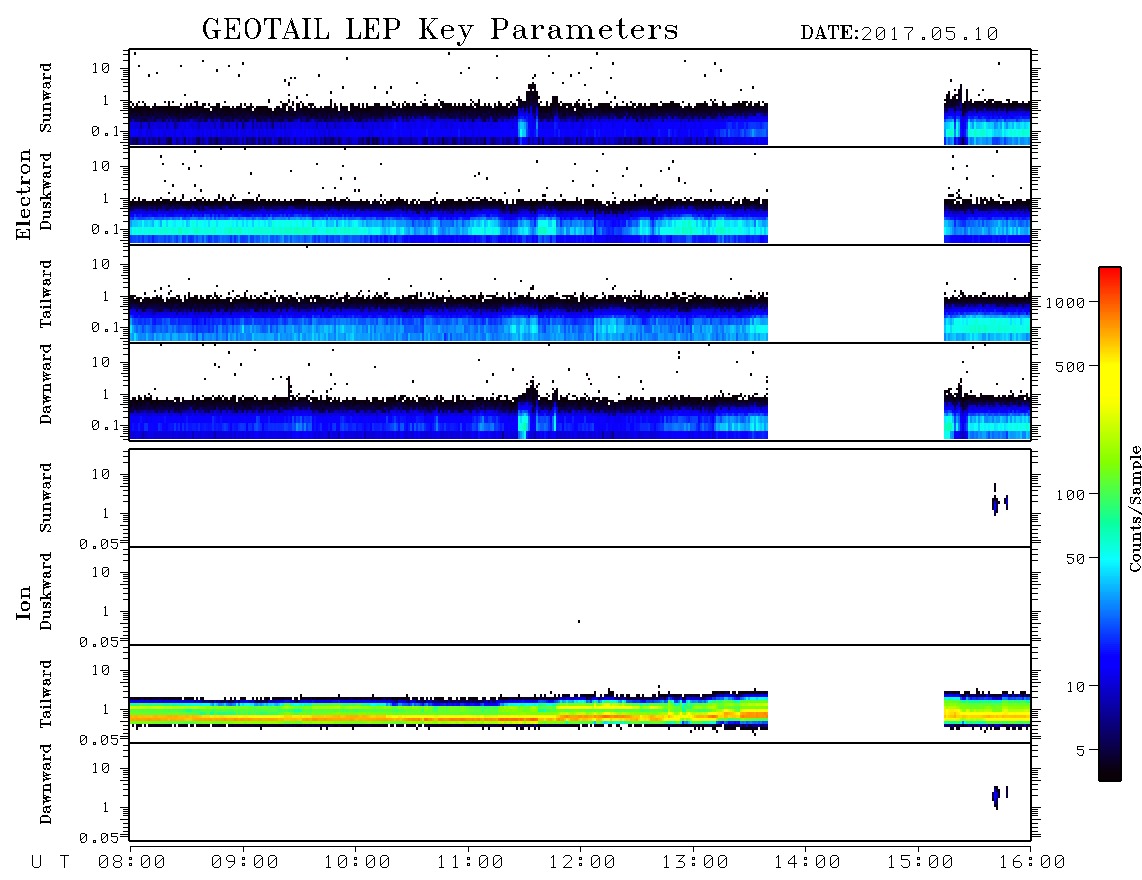Click the "Counts/Sample" colorbar label
This screenshot has width=1142, height=880.
(x=1134, y=508)
